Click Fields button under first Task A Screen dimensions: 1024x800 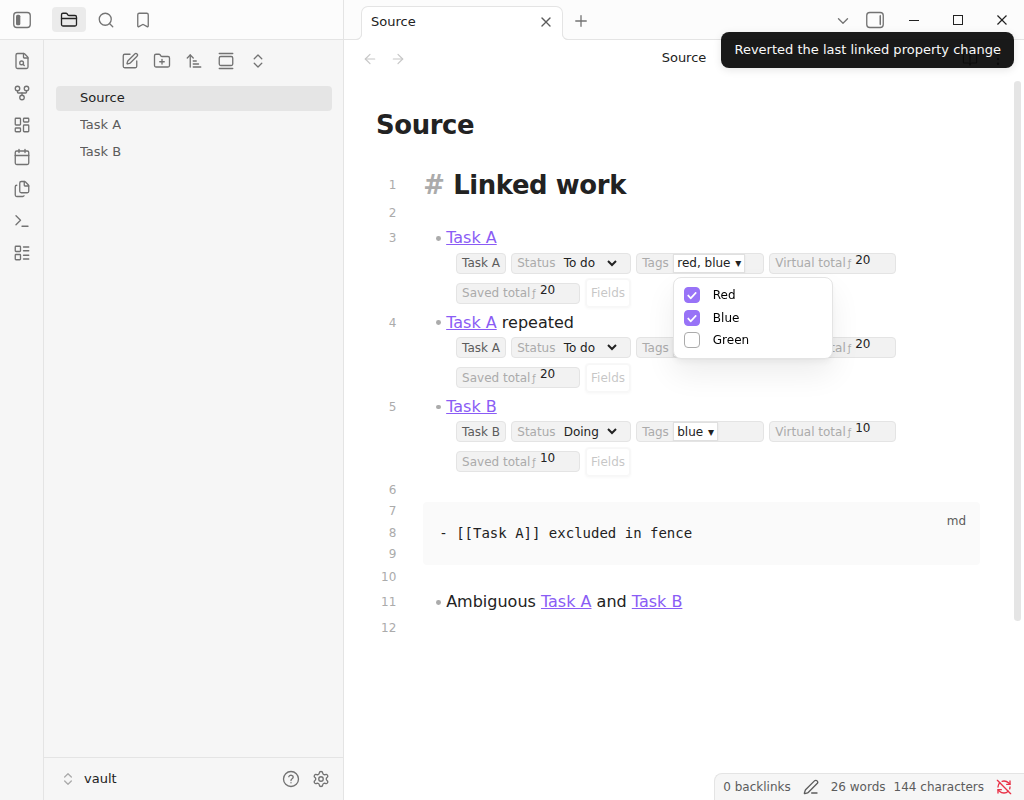(607, 293)
